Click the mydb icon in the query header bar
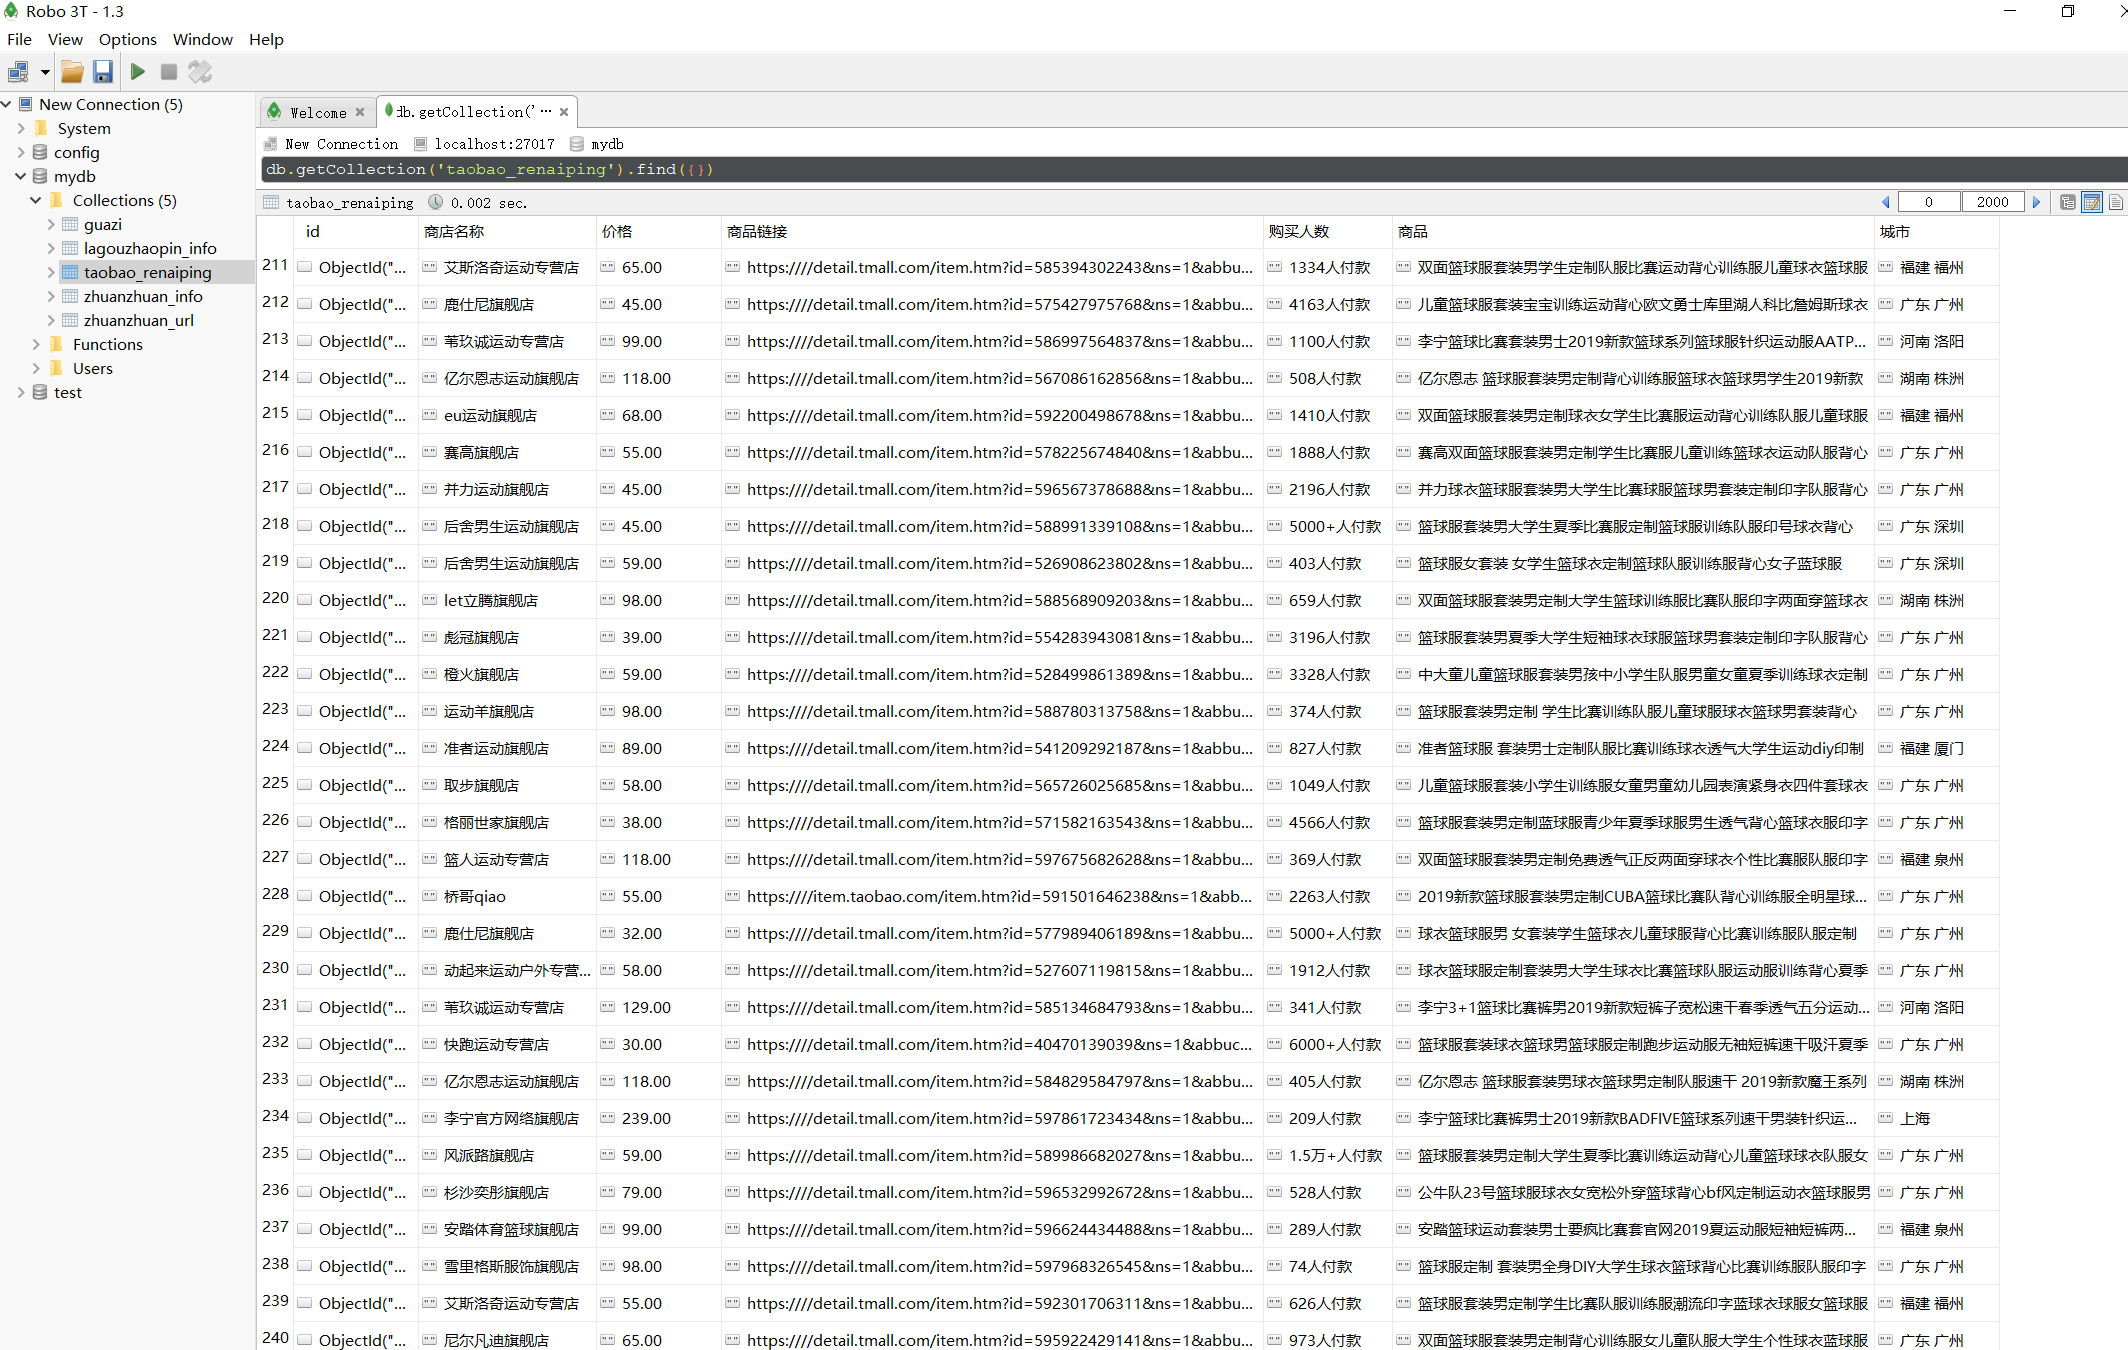 [x=577, y=144]
